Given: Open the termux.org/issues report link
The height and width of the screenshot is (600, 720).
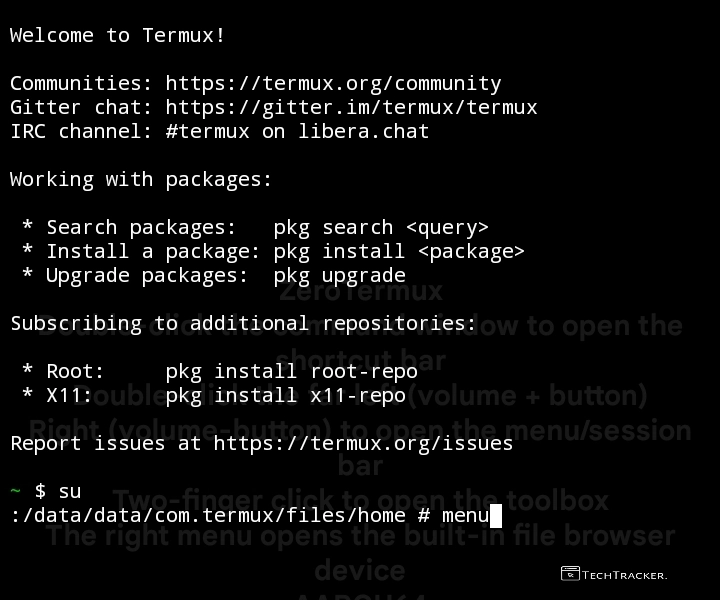Looking at the screenshot, I should [363, 443].
